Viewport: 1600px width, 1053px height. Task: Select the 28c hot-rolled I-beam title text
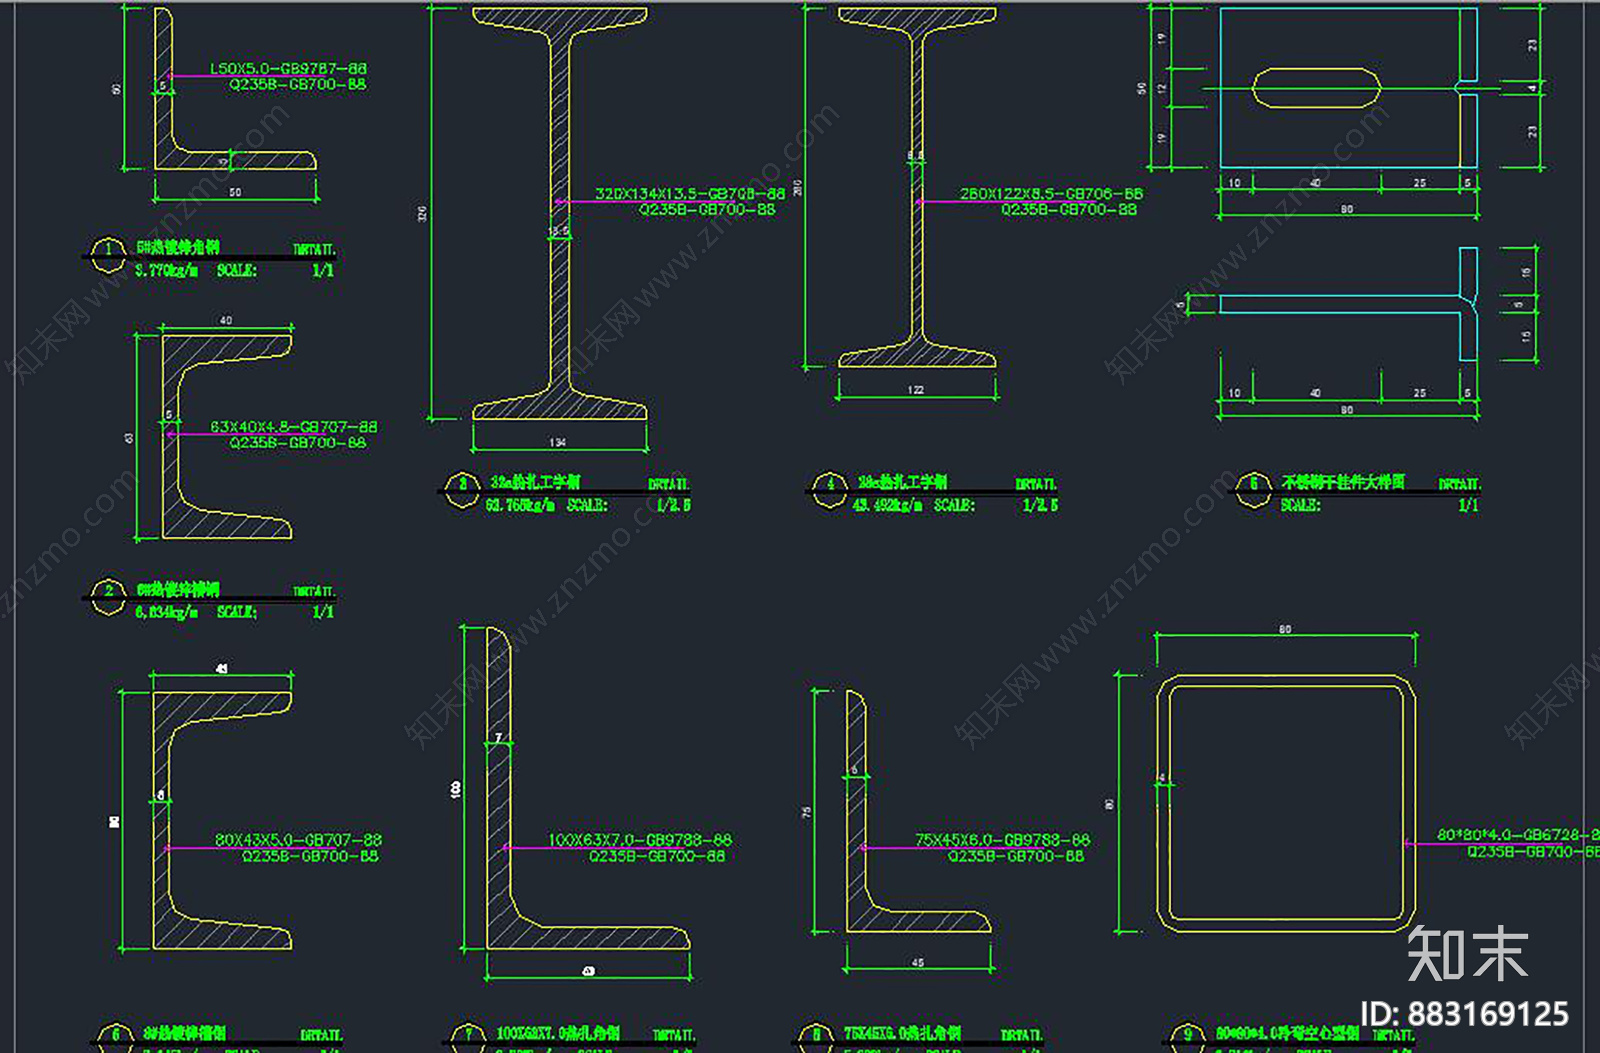(902, 482)
